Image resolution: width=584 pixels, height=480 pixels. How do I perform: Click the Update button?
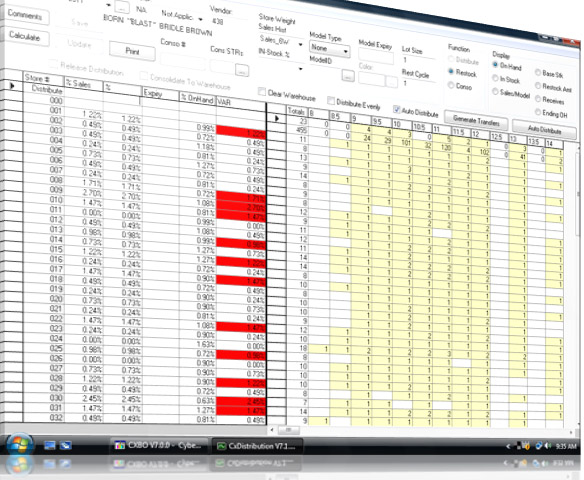[x=79, y=44]
